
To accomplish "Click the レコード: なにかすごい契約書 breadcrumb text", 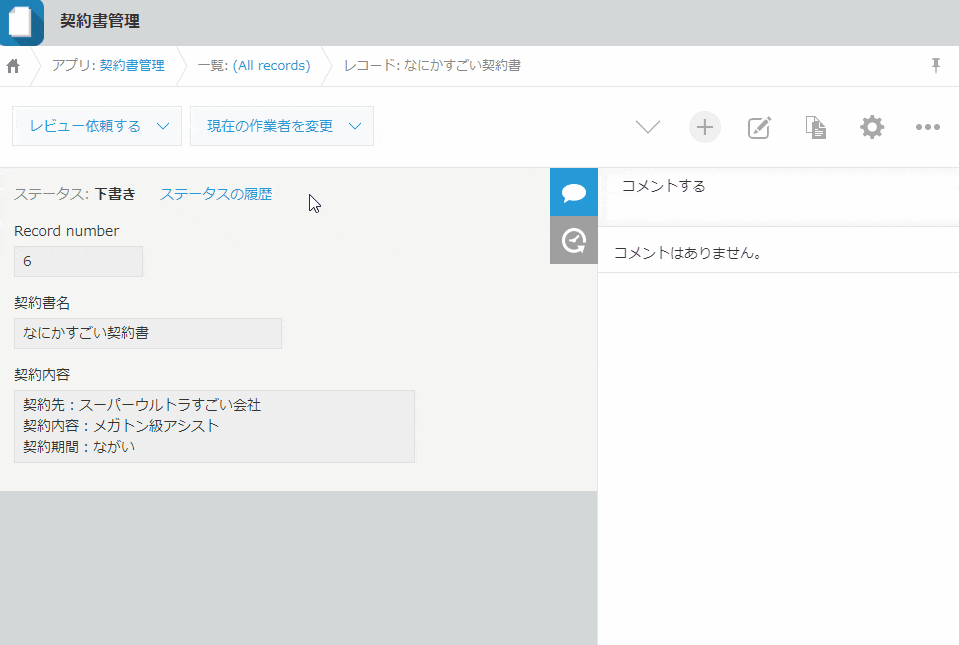I will [432, 65].
